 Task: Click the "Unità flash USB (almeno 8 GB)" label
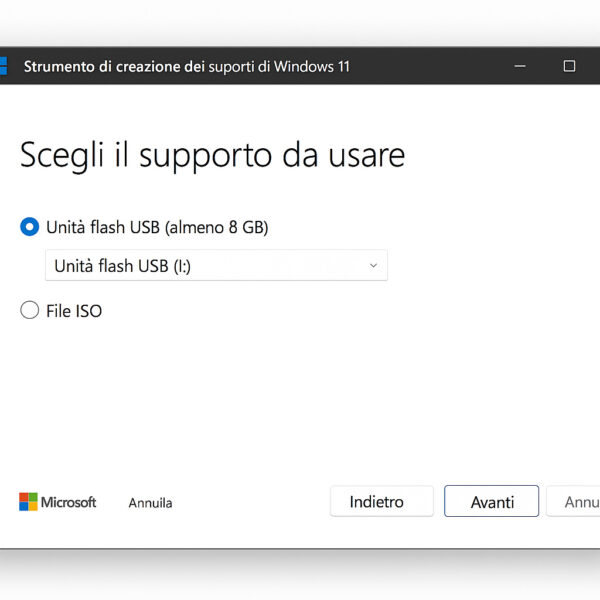pos(157,227)
